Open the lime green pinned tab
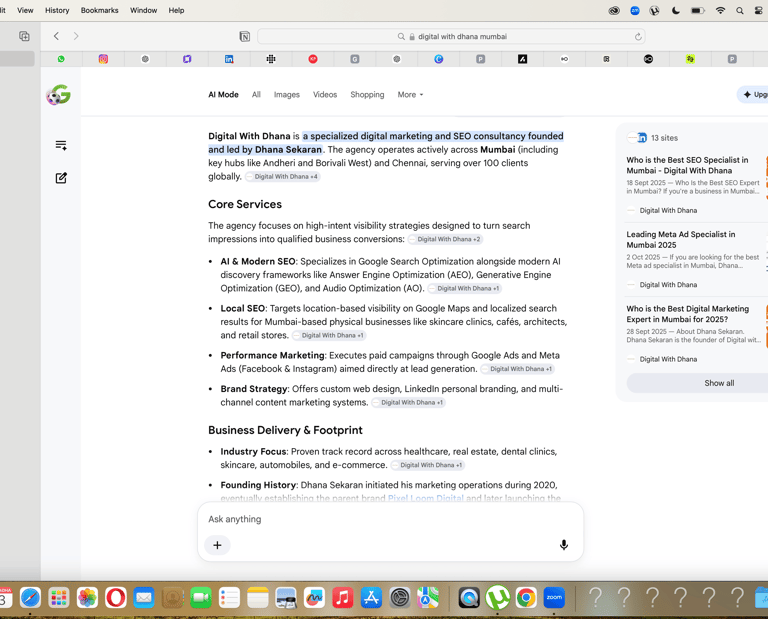768x619 pixels. click(x=690, y=59)
